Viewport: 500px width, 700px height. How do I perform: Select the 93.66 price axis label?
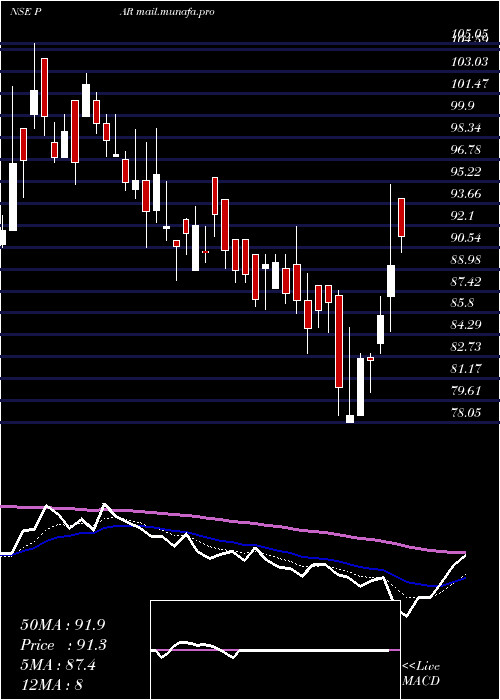(x=468, y=193)
